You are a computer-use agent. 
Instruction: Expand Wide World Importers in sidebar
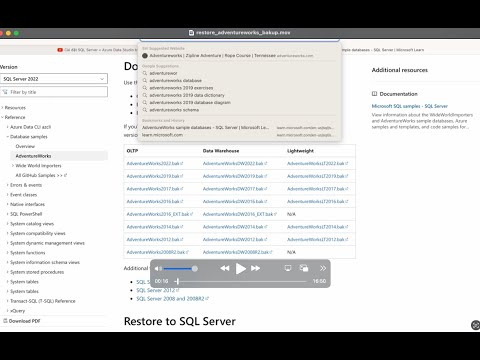coord(38,166)
